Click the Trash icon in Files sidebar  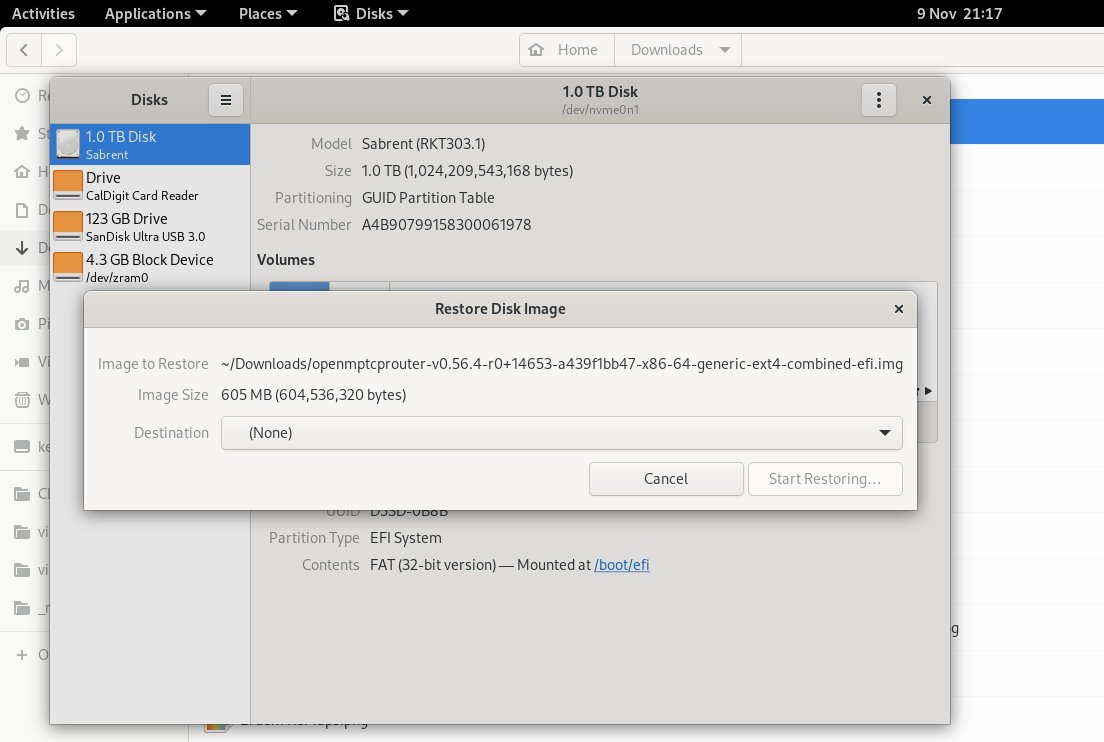(x=23, y=400)
